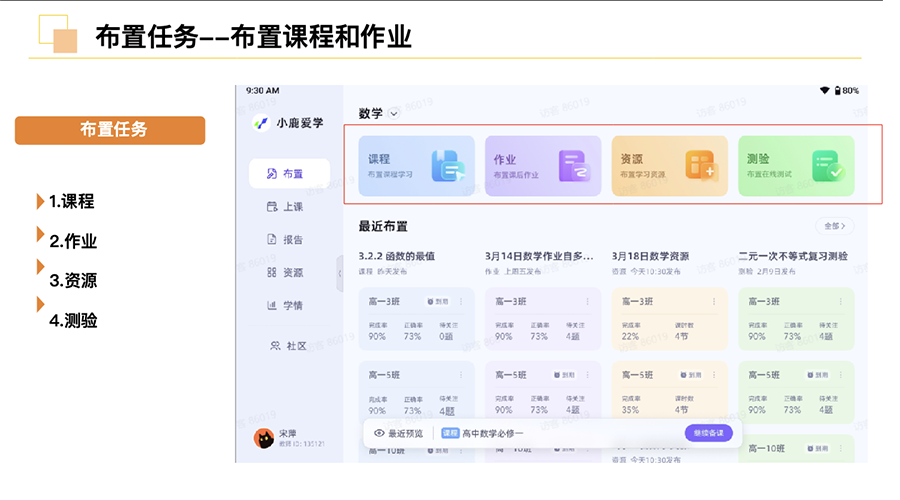Screen dimensions: 900x500
Task: Click the 小鹿爱学 app logo
Action: (x=262, y=123)
